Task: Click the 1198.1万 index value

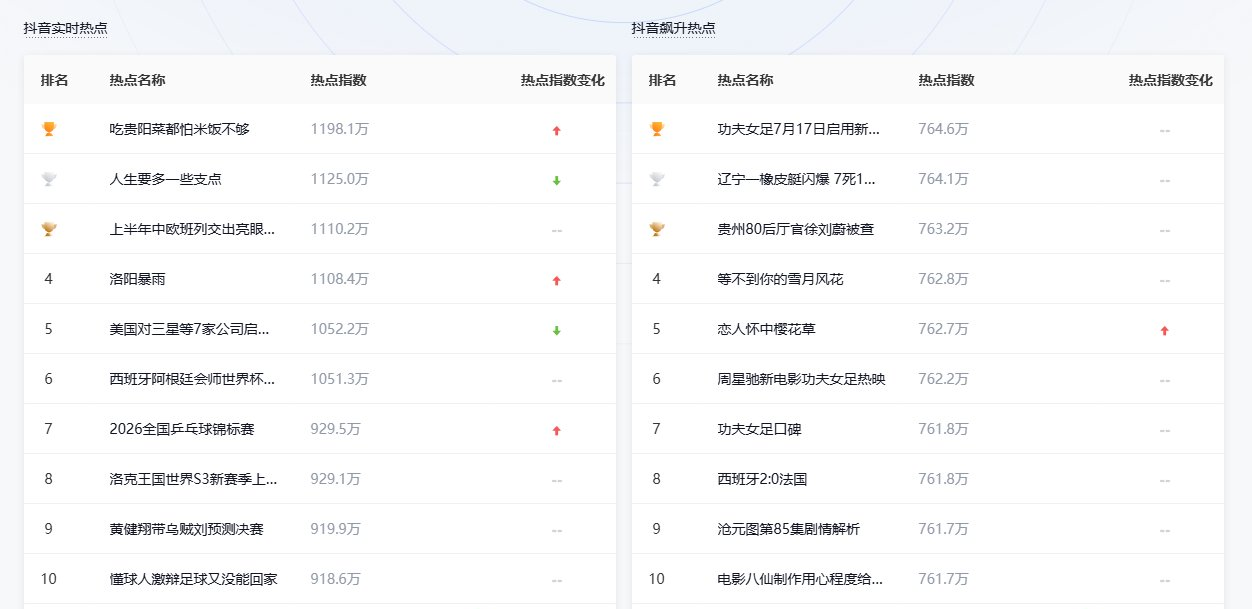Action: pos(340,129)
